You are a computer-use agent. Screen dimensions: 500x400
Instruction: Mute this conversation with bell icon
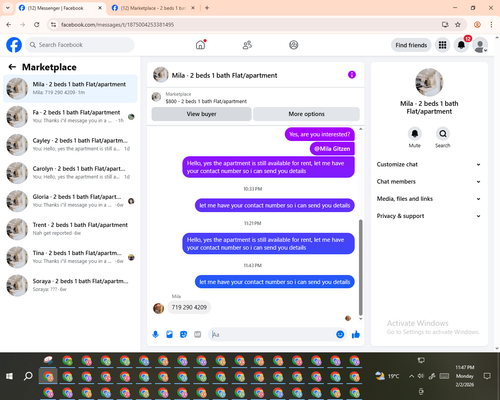[x=415, y=134]
